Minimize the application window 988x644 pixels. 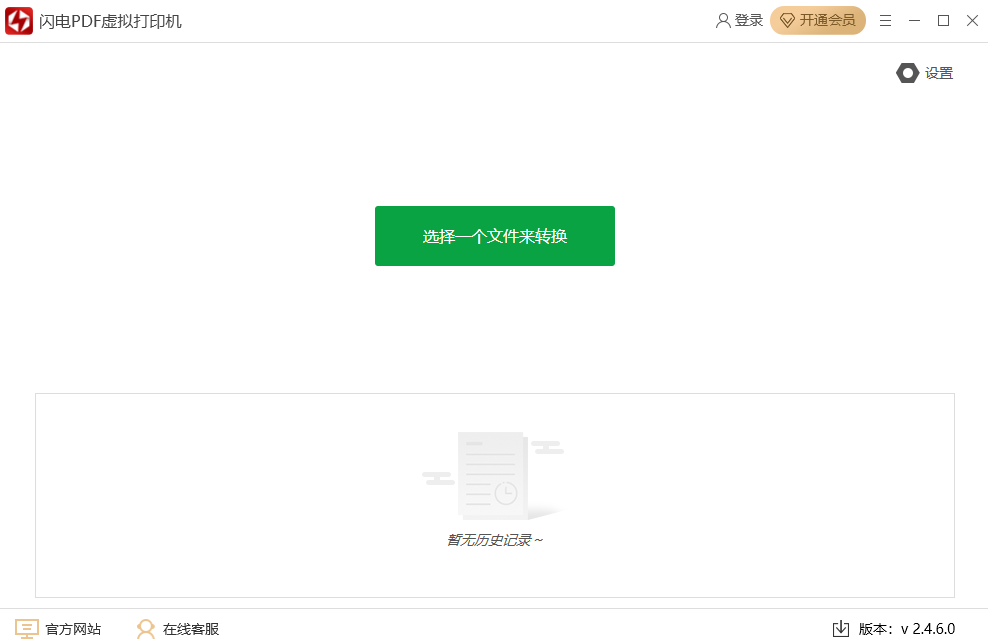(x=914, y=21)
